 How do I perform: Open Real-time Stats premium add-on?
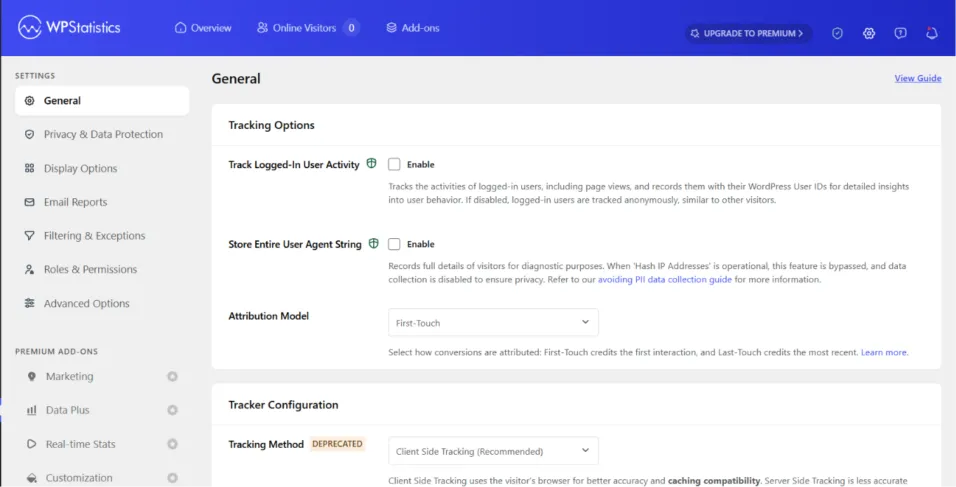tap(102, 444)
